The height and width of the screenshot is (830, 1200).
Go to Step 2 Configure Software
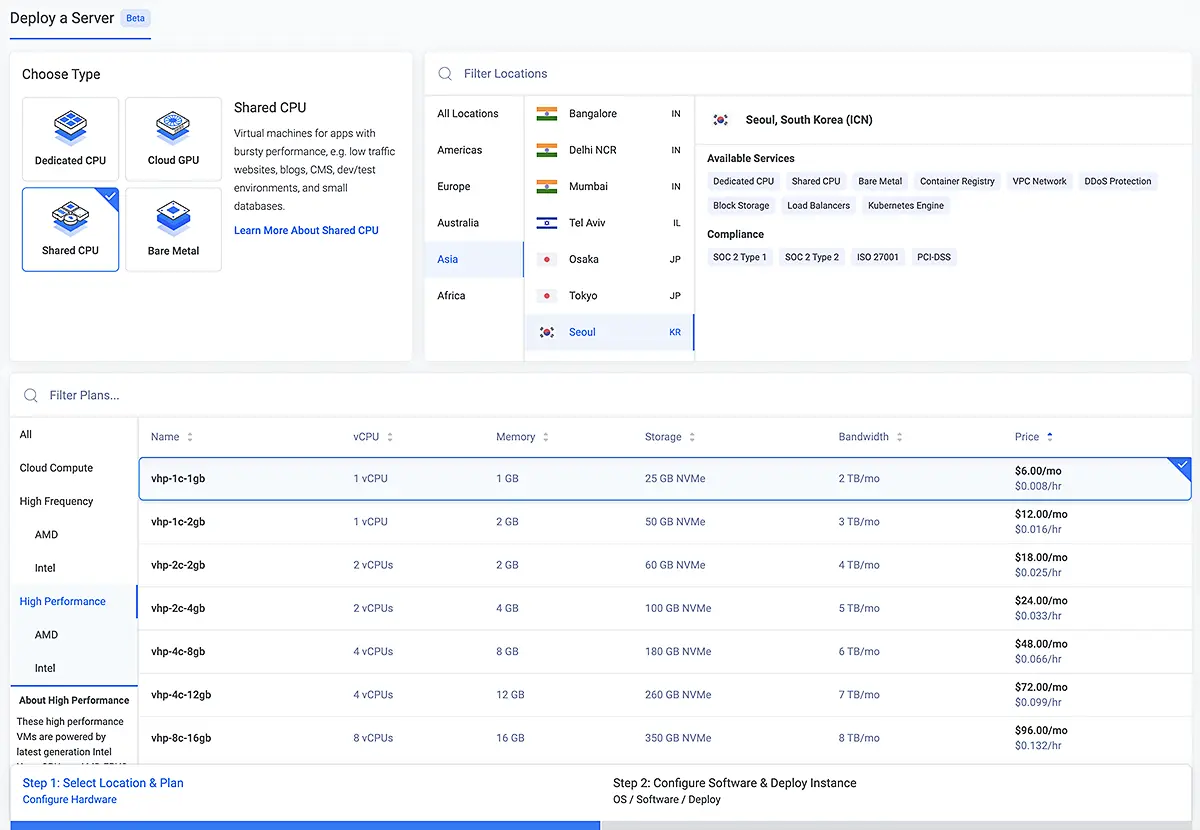point(734,783)
